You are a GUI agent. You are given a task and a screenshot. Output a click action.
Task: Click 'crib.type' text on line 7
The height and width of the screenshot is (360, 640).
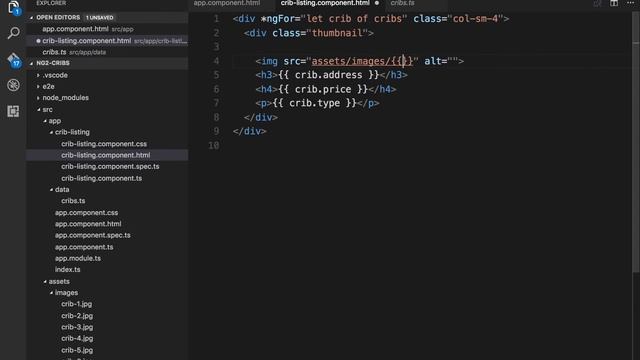(x=315, y=103)
